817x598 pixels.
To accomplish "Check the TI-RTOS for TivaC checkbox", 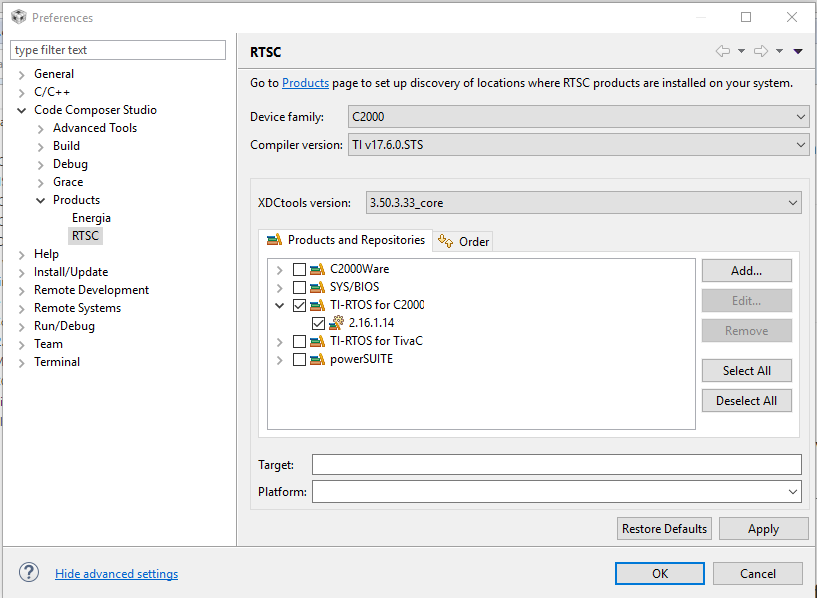I will [x=299, y=341].
